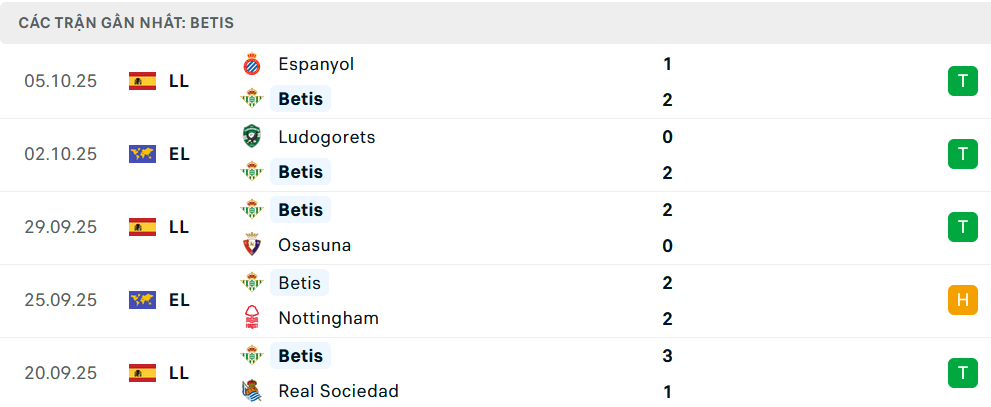Image resolution: width=991 pixels, height=407 pixels.
Task: Click green T badge for Espanyol match
Action: [x=962, y=81]
